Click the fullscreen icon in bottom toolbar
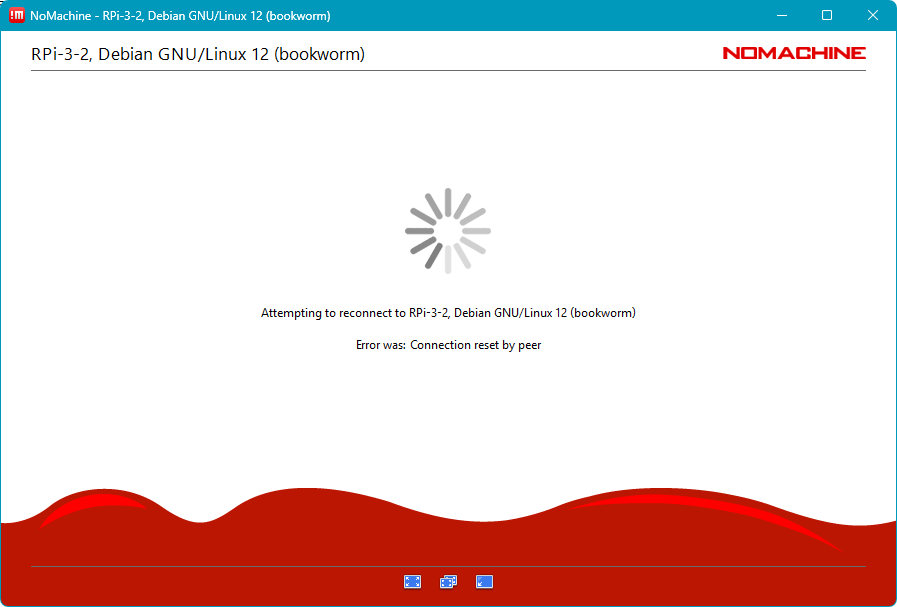 coord(412,582)
